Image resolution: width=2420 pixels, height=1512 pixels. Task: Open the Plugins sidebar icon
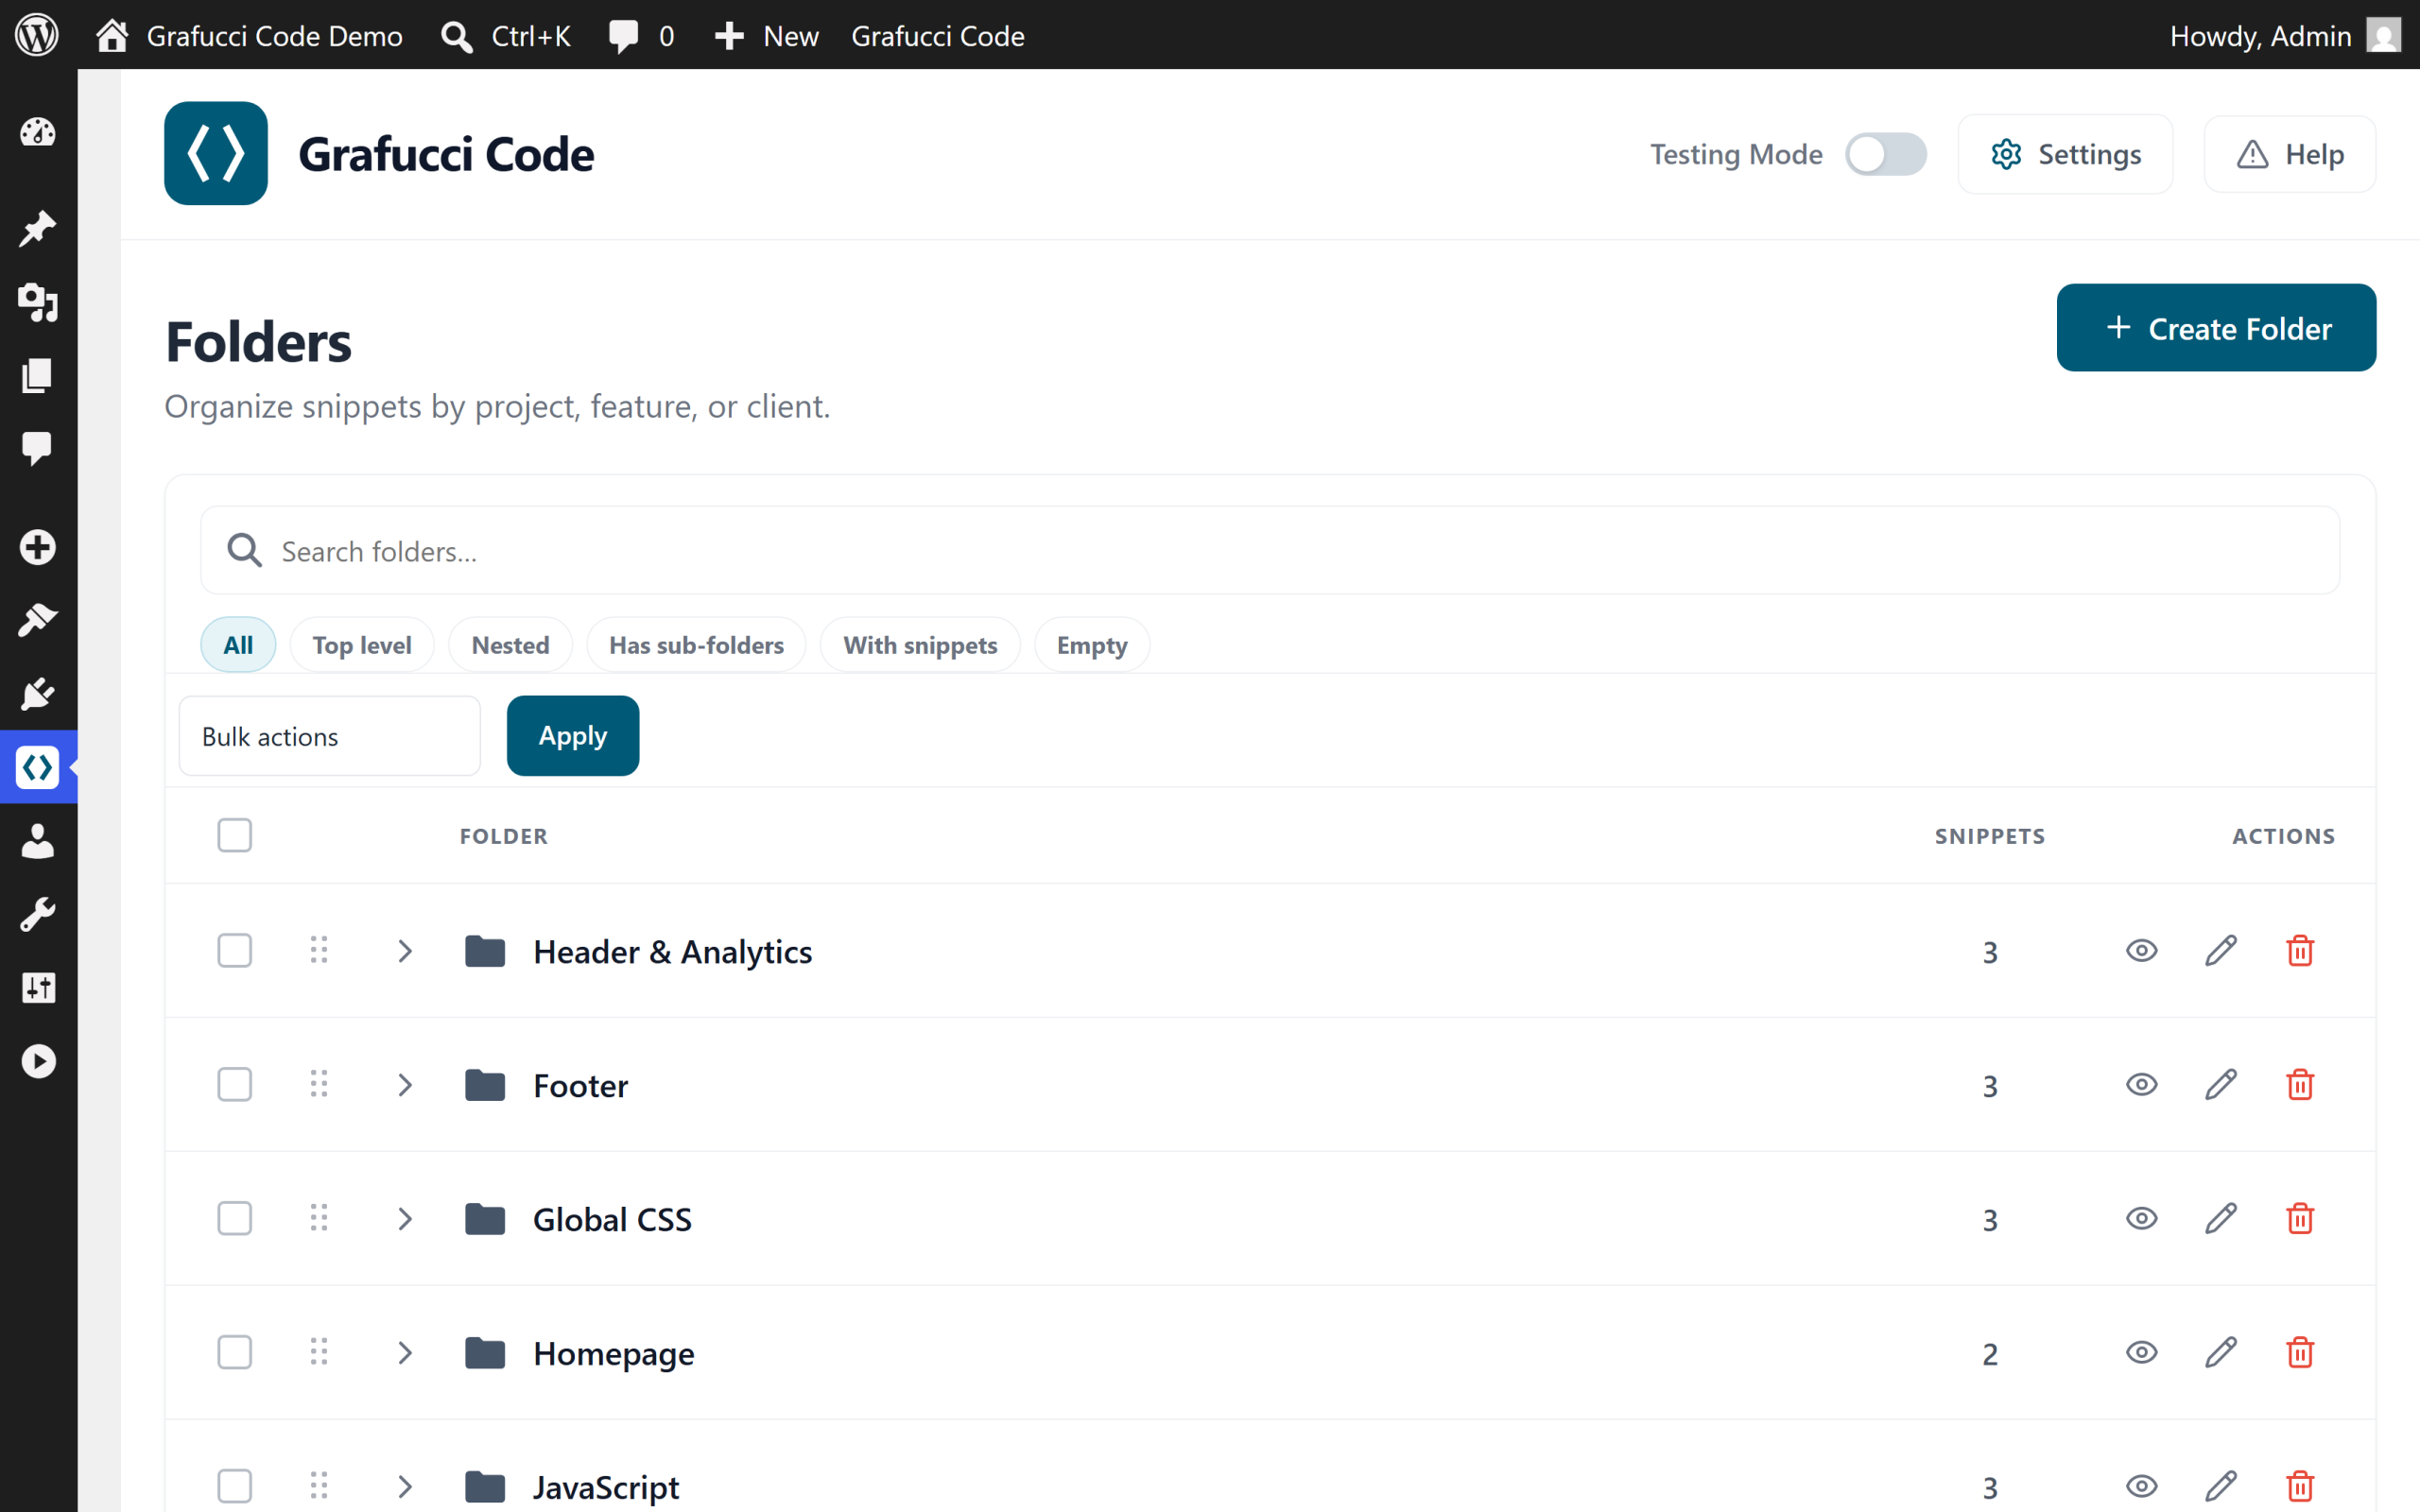pos(38,694)
